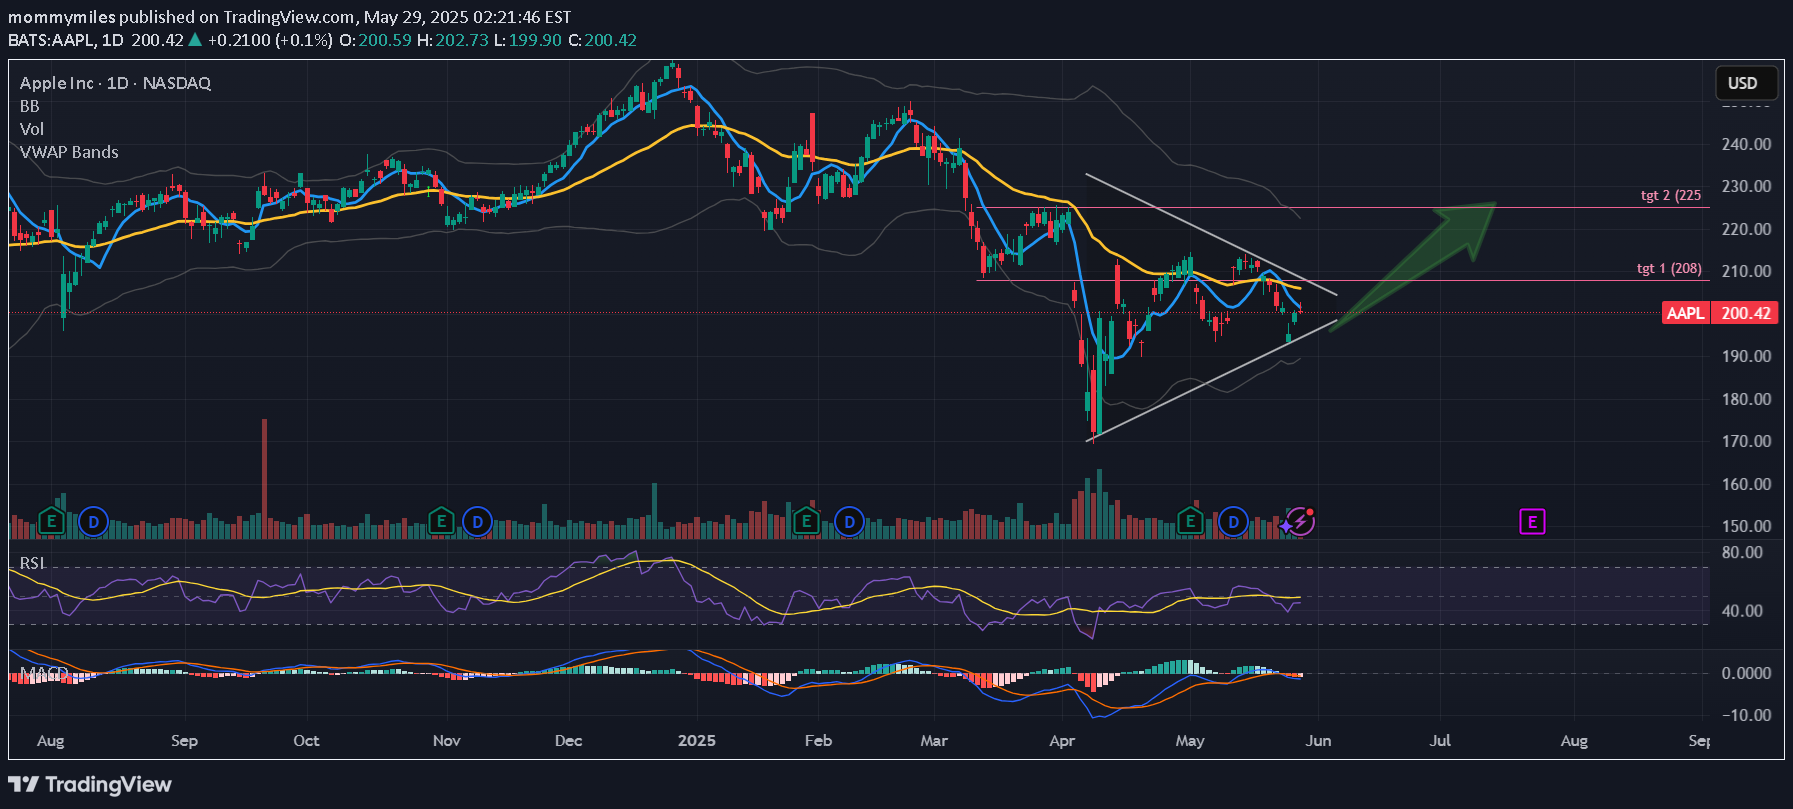Click the RSI 80.00 axis label

(1742, 552)
